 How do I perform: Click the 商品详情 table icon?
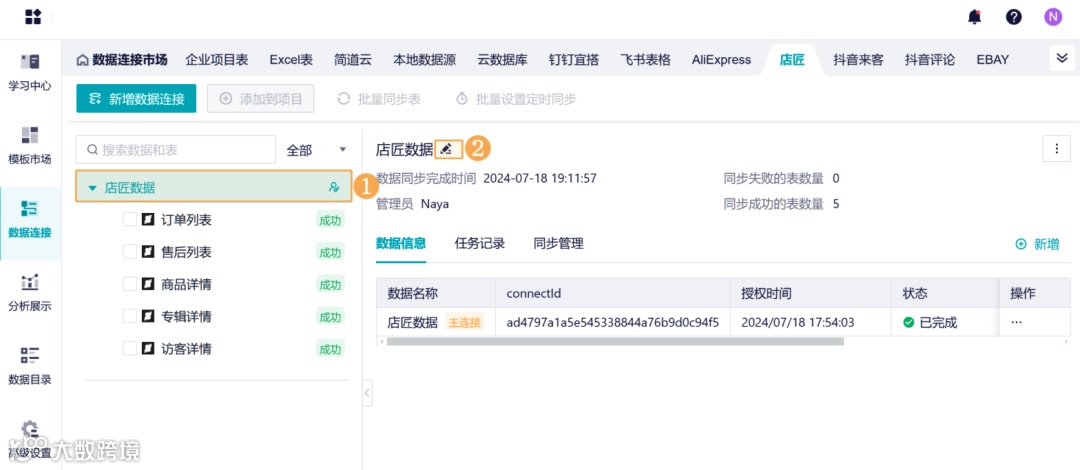point(147,284)
